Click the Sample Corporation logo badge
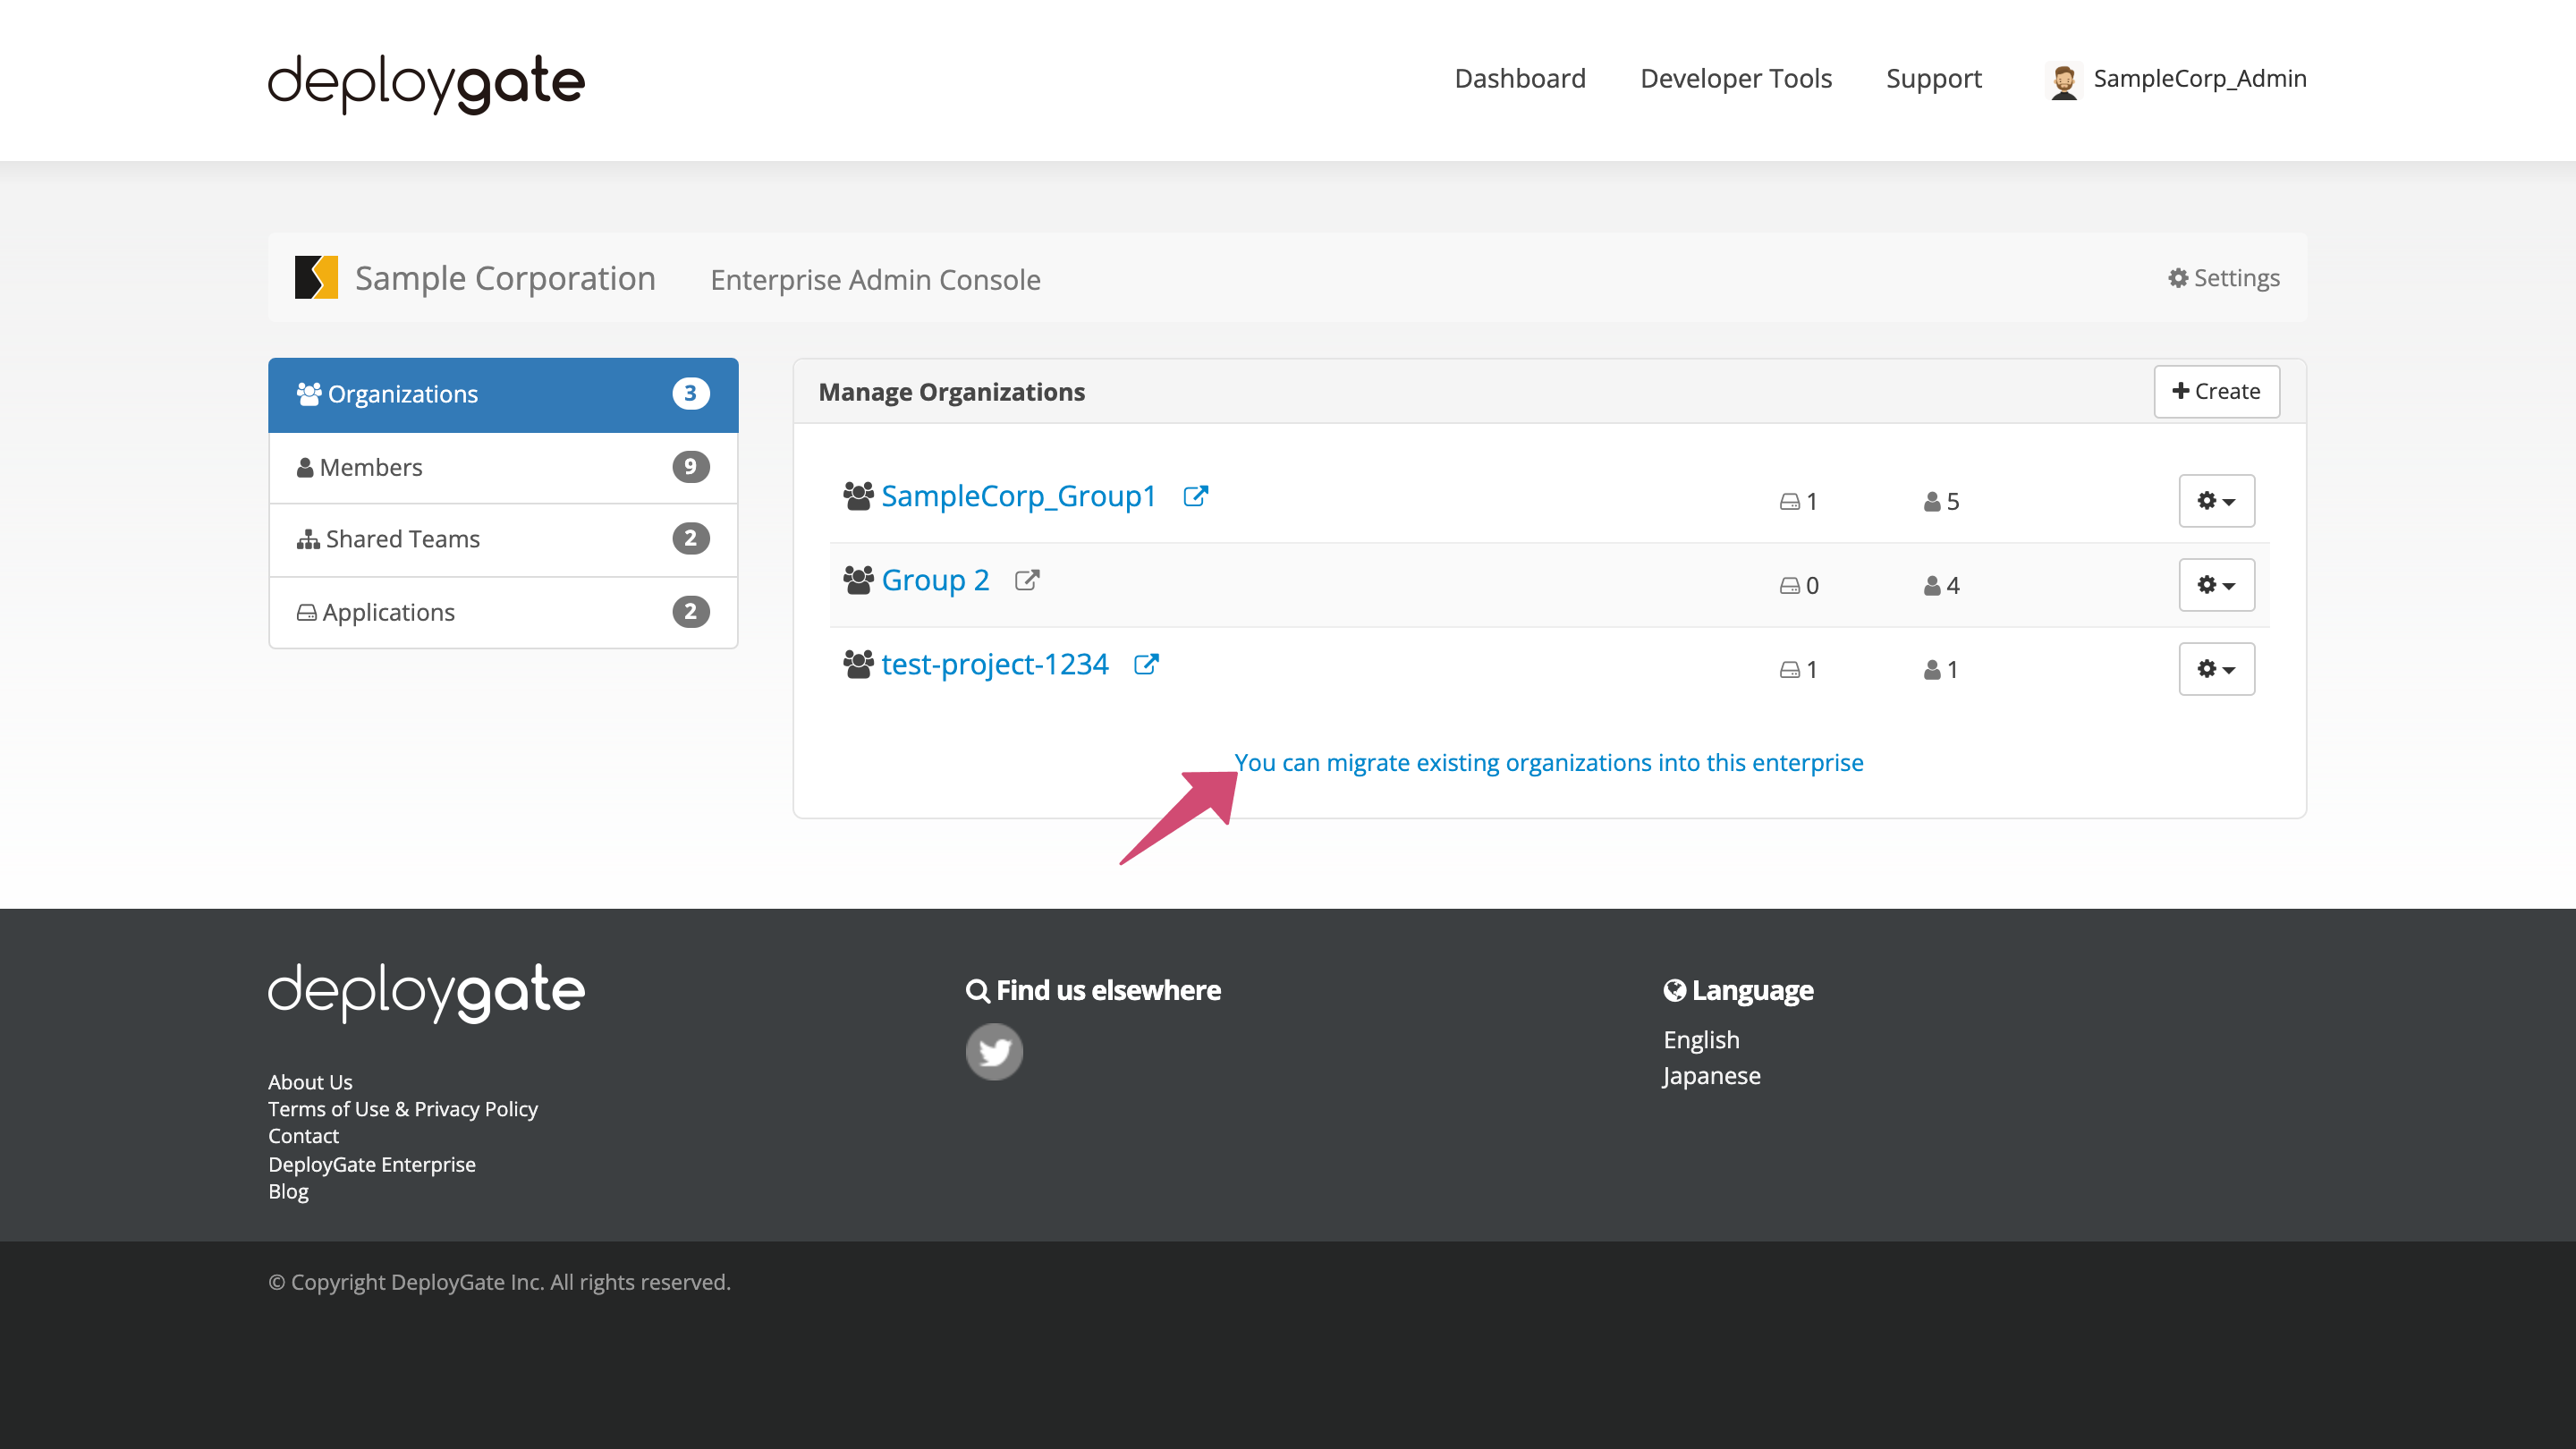The height and width of the screenshot is (1449, 2576). click(x=315, y=278)
